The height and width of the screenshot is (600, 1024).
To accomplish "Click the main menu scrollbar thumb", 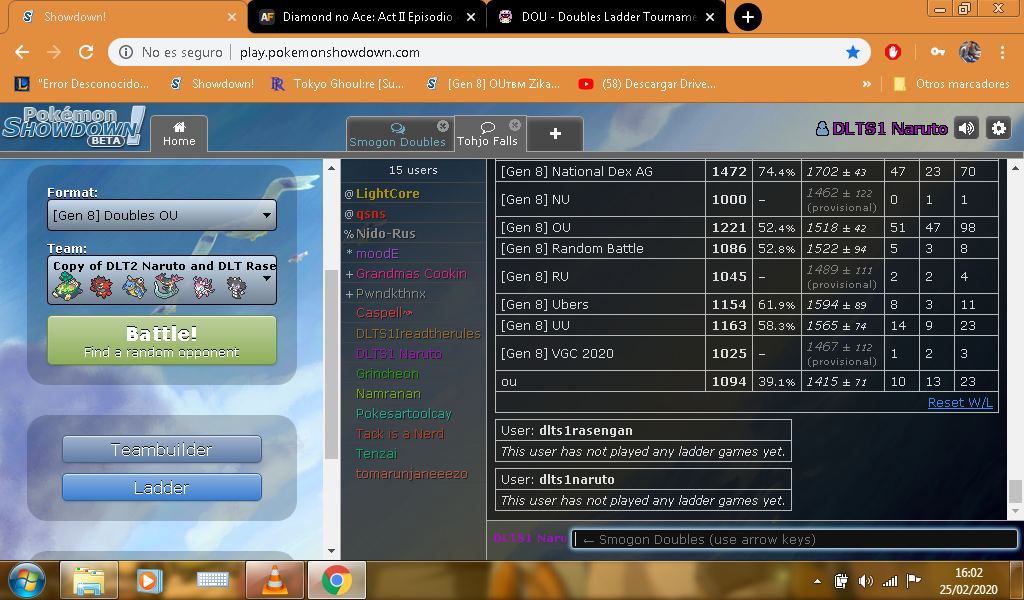I will coord(331,364).
